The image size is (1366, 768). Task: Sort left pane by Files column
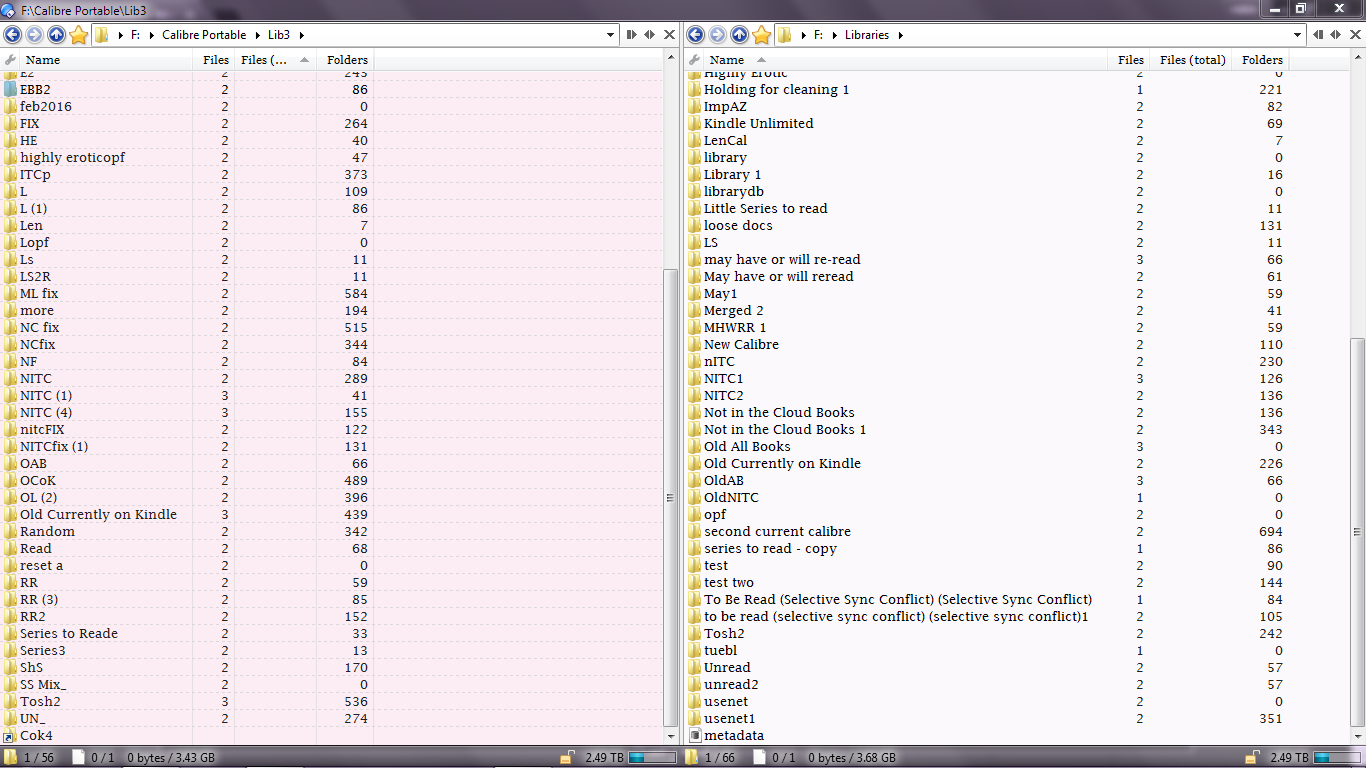(x=214, y=60)
